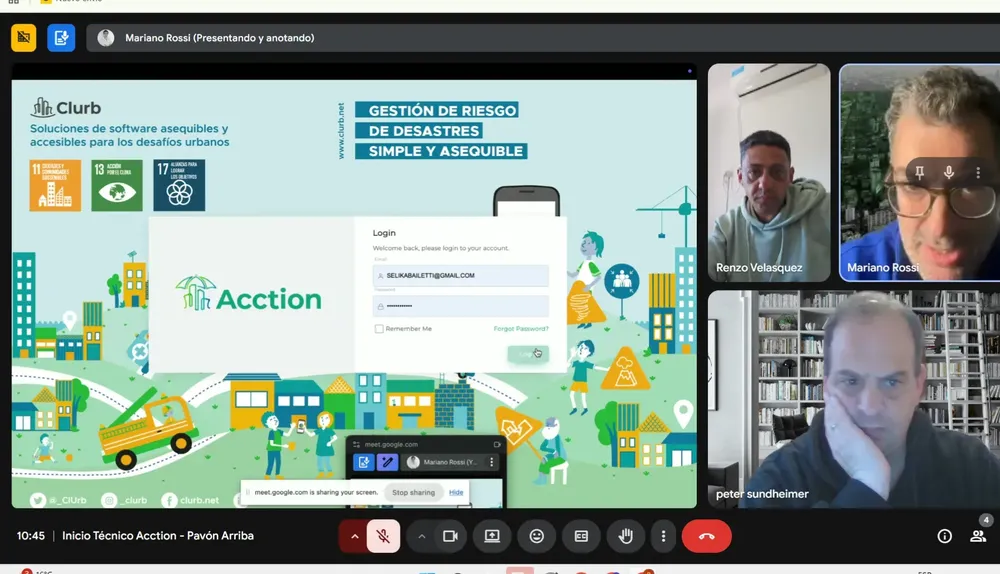Pin Mariano Rossi's video tile

919,172
